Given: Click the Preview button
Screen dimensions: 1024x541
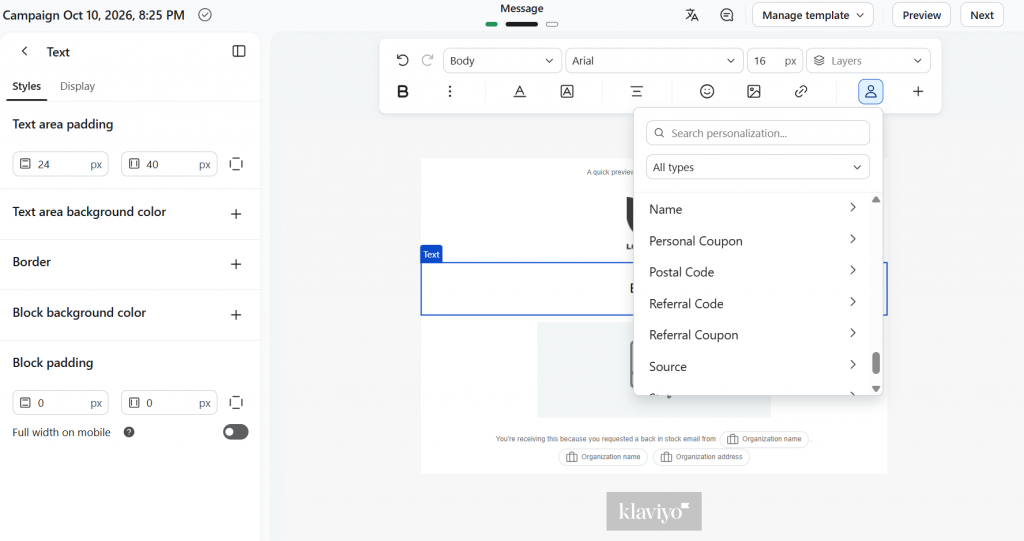Looking at the screenshot, I should coord(921,15).
